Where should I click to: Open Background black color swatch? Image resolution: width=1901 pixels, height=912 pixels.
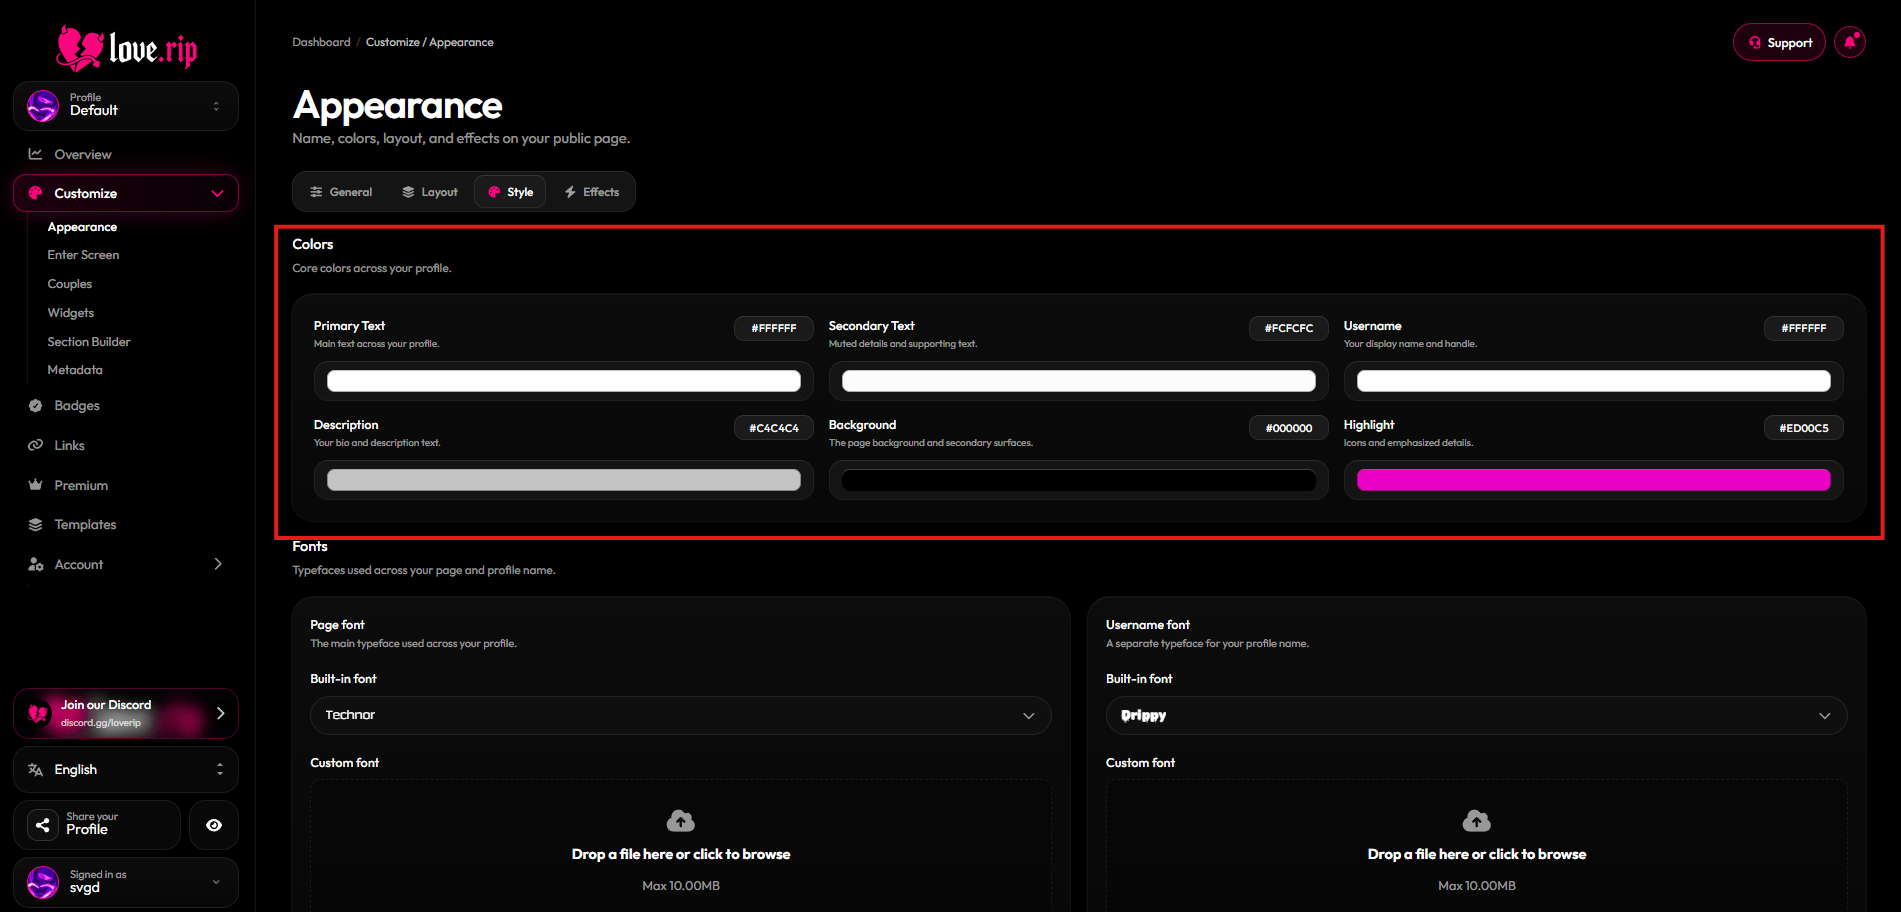click(1079, 480)
